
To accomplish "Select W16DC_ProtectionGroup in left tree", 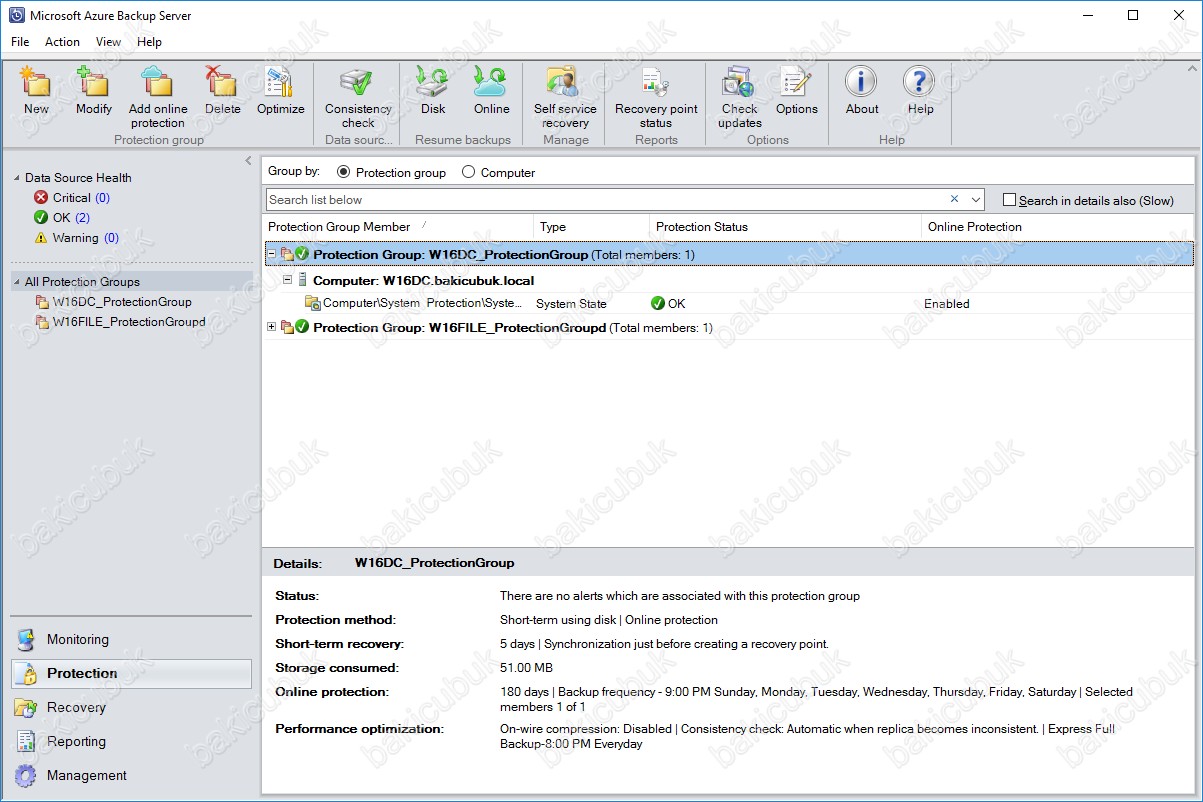I will [x=122, y=302].
